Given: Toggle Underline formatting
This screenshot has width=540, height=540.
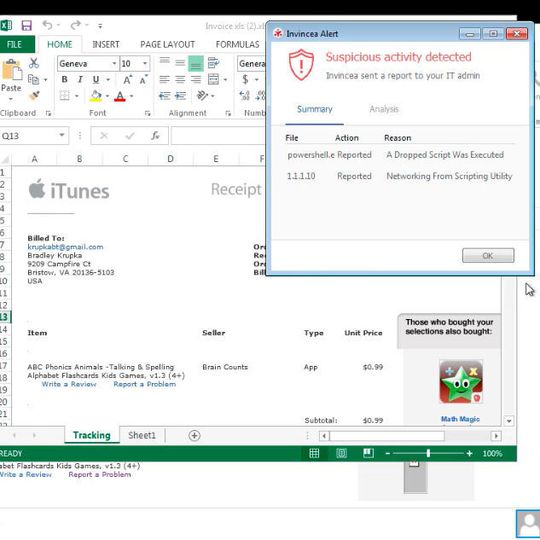Looking at the screenshot, I should tap(96, 80).
